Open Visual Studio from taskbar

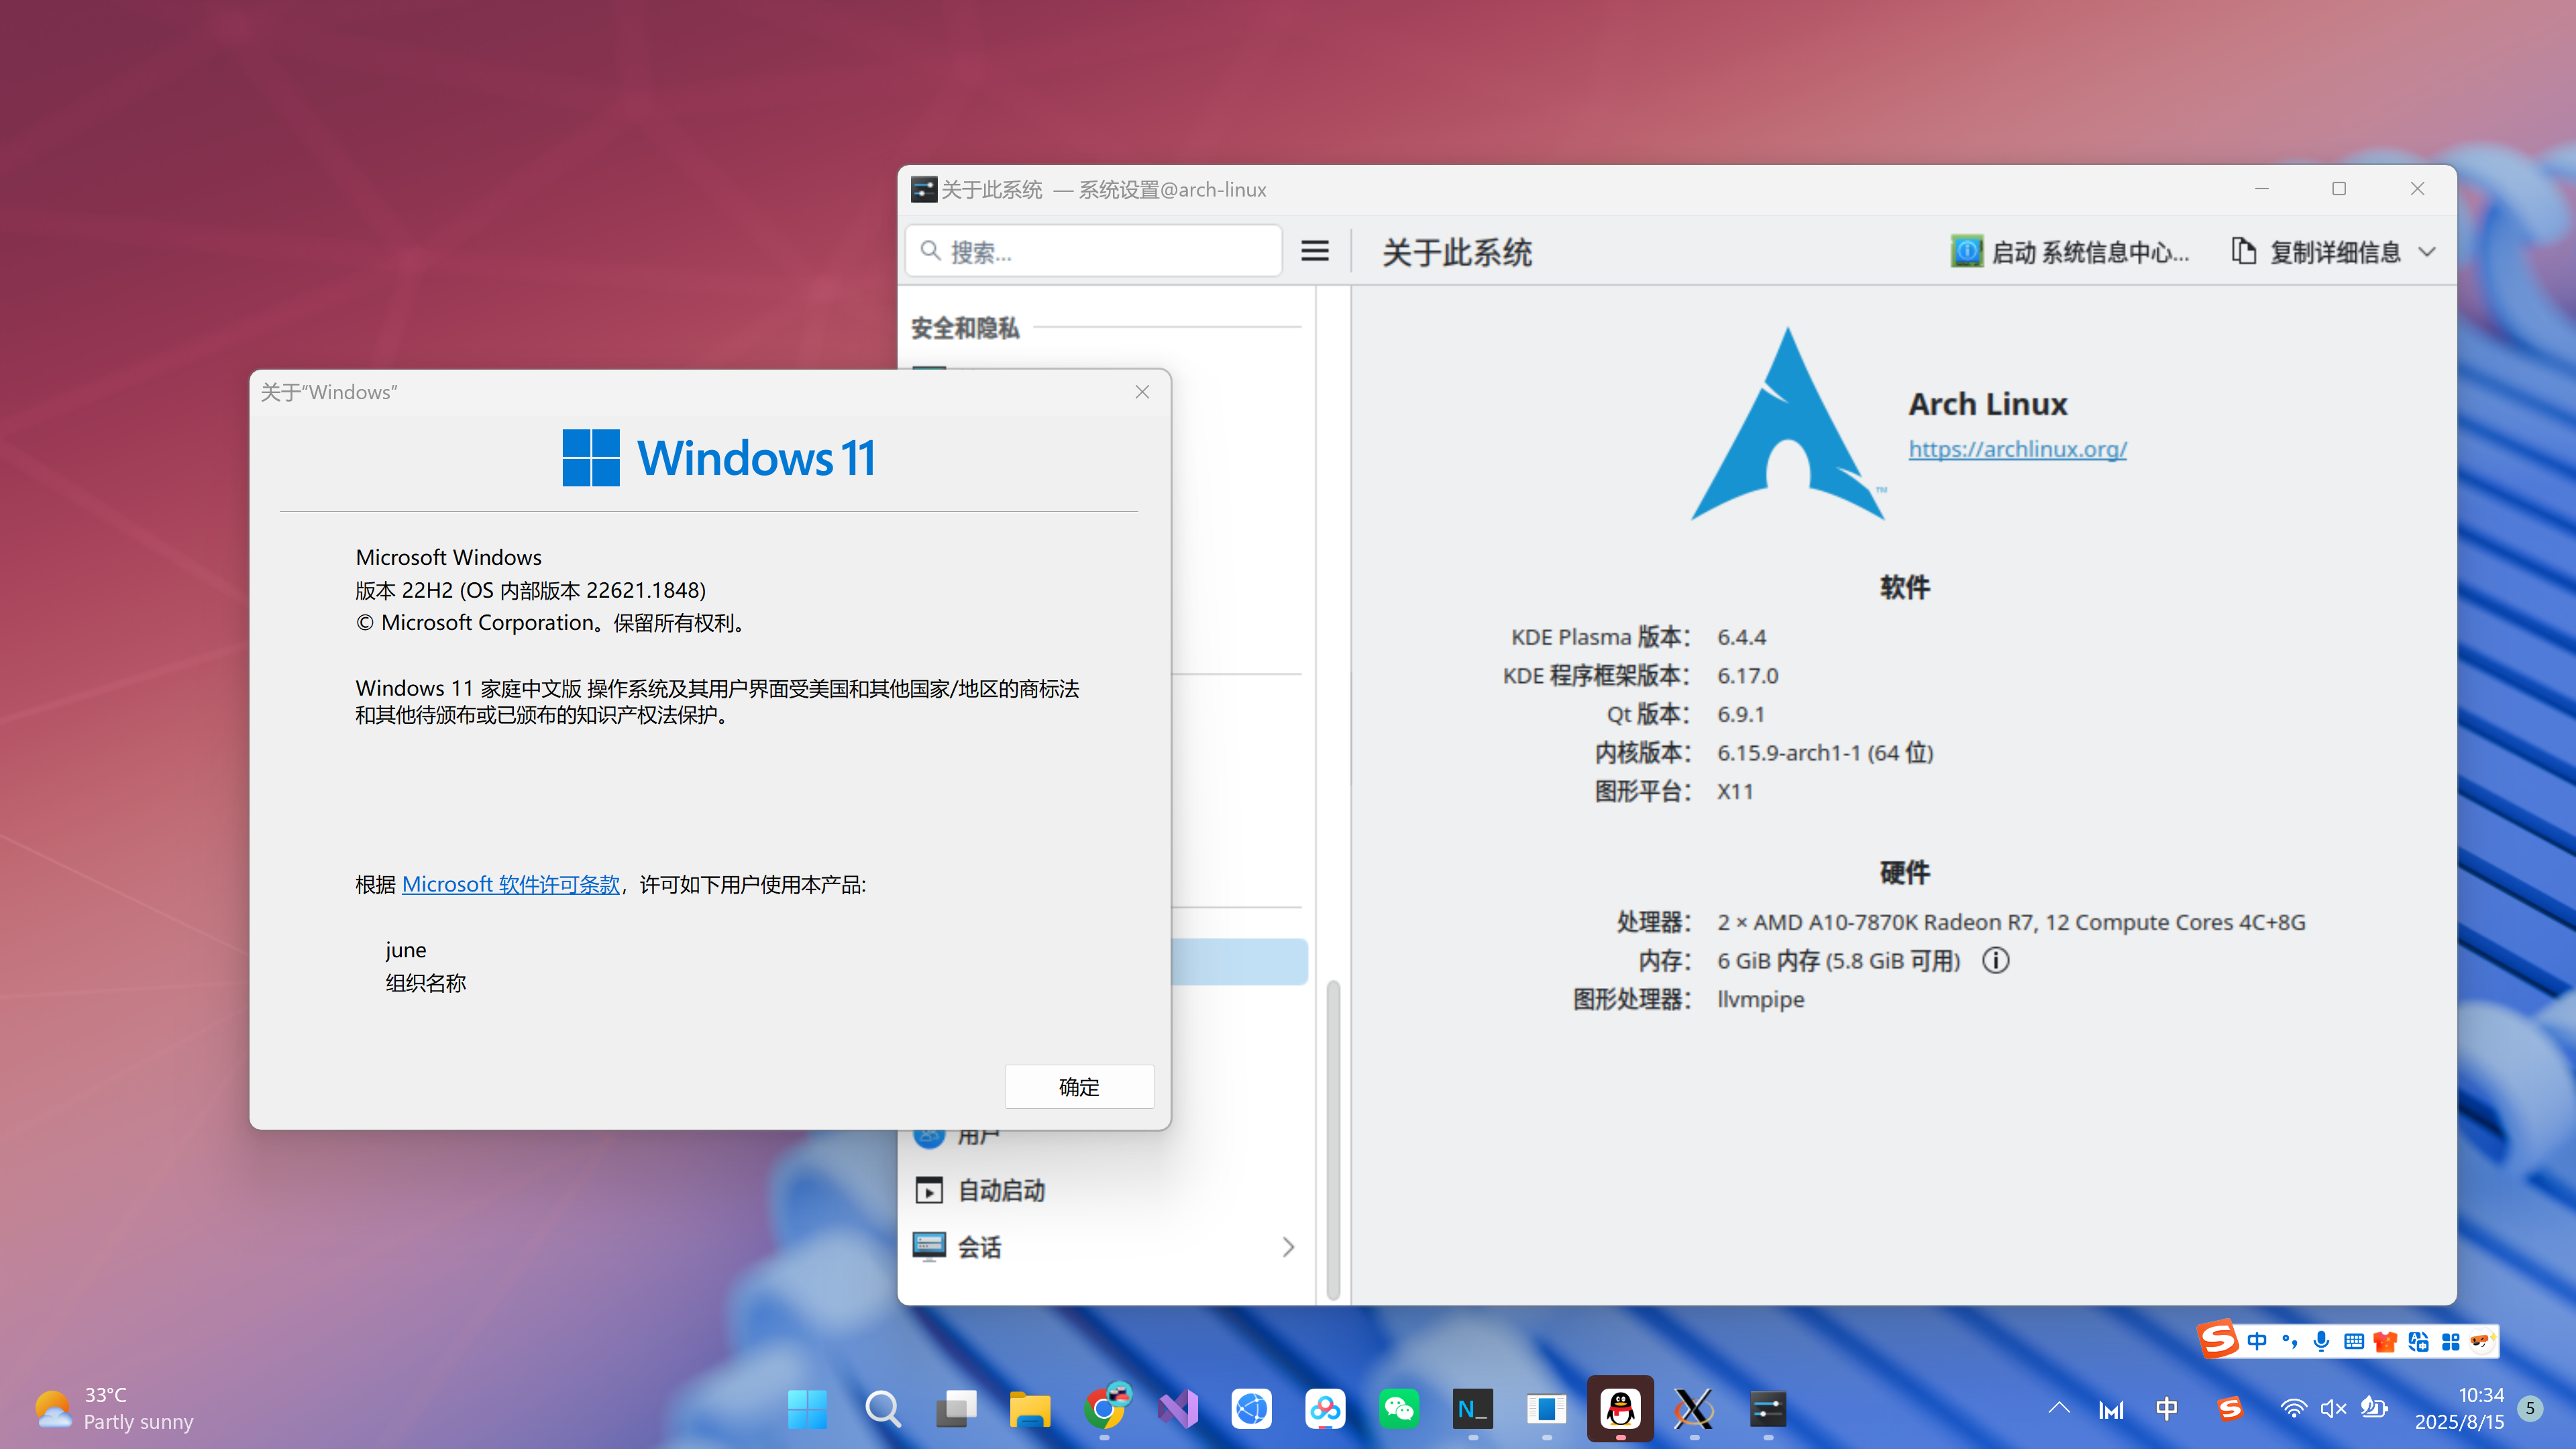tap(1178, 1409)
